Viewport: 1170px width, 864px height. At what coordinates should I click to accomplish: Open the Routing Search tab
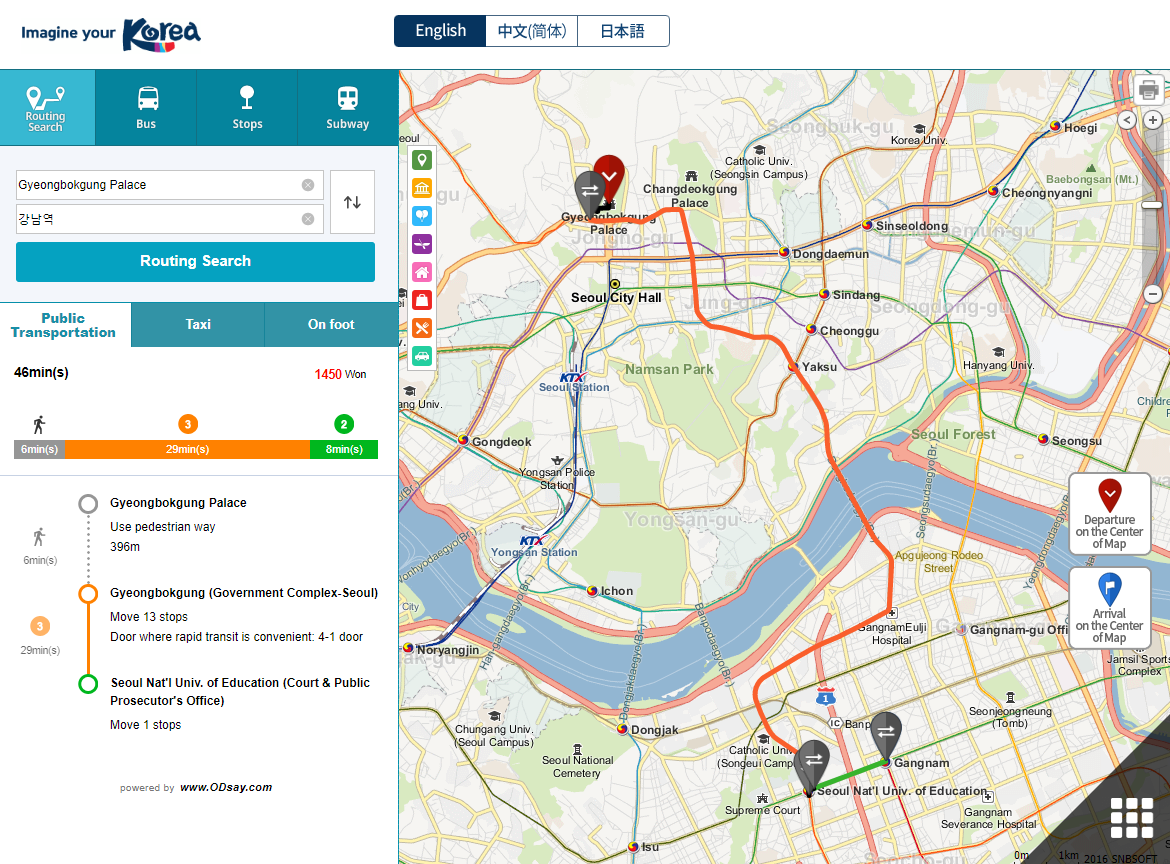coord(47,107)
